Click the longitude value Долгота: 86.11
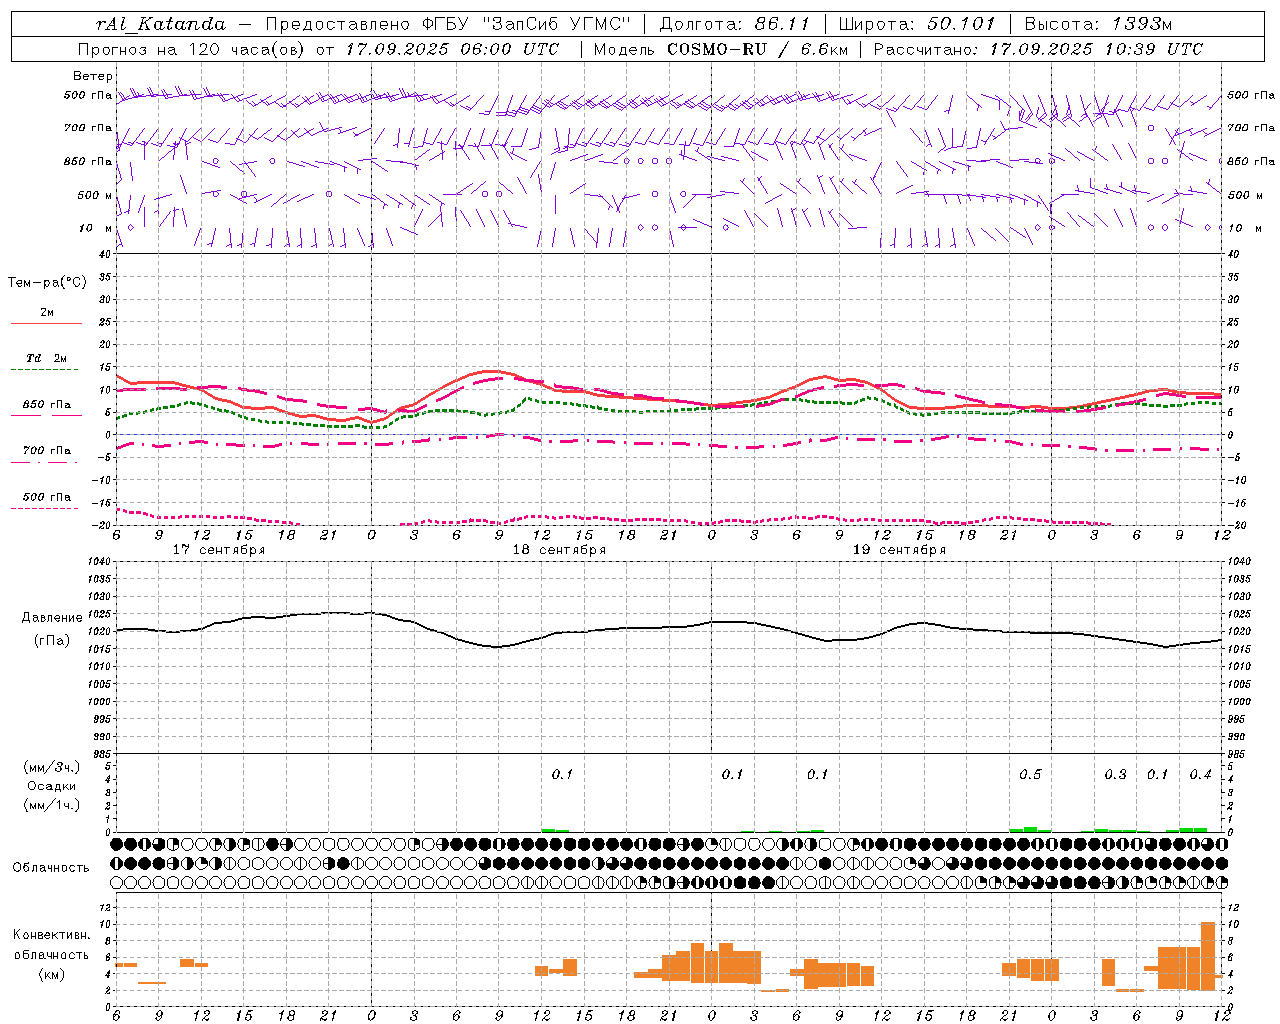 [x=734, y=24]
